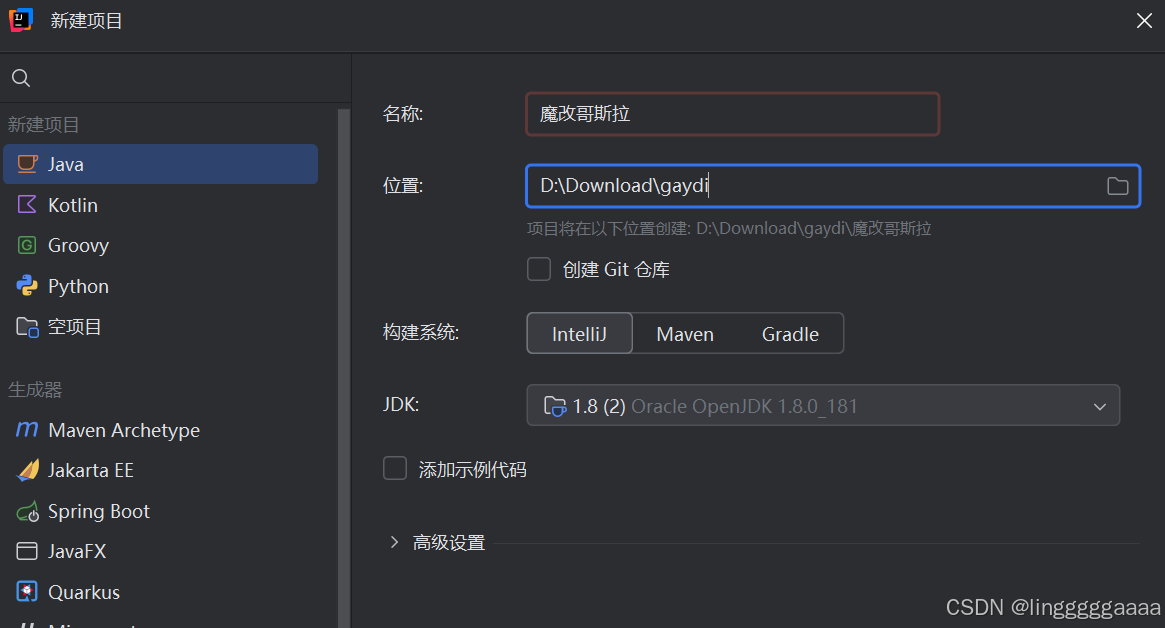The height and width of the screenshot is (628, 1165).
Task: Choose Groovy project type
Action: (x=160, y=245)
